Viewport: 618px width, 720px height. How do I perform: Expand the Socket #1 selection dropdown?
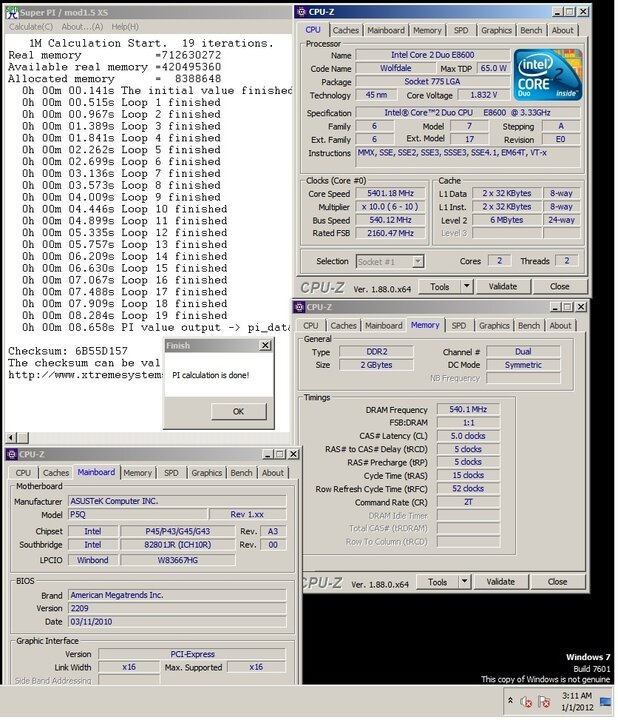(417, 262)
